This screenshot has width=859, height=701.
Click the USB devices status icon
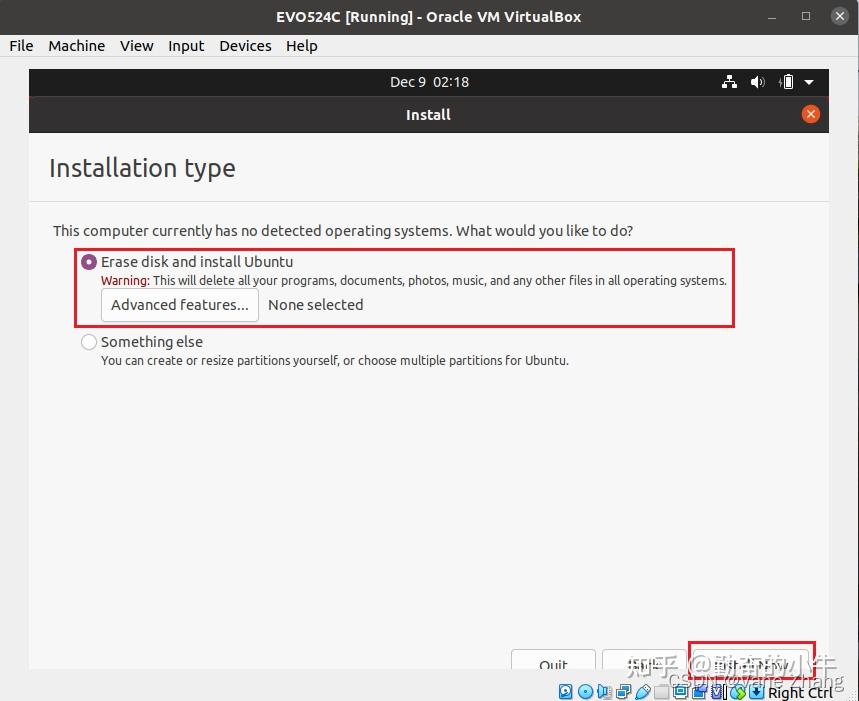[643, 692]
